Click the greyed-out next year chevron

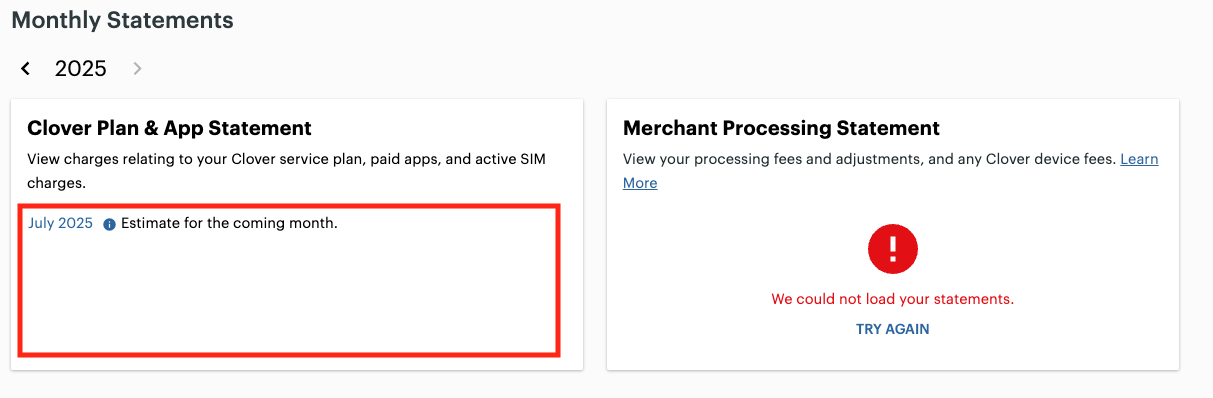(x=137, y=68)
